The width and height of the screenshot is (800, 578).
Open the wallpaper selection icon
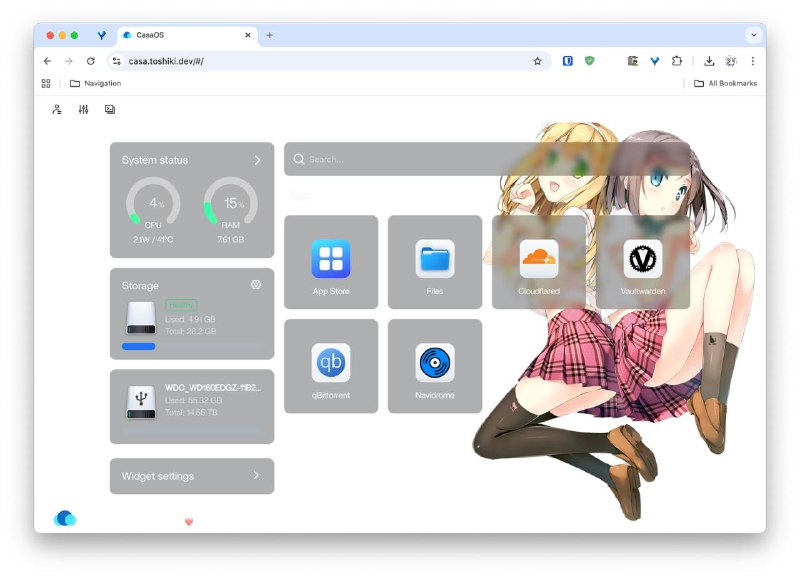click(109, 110)
